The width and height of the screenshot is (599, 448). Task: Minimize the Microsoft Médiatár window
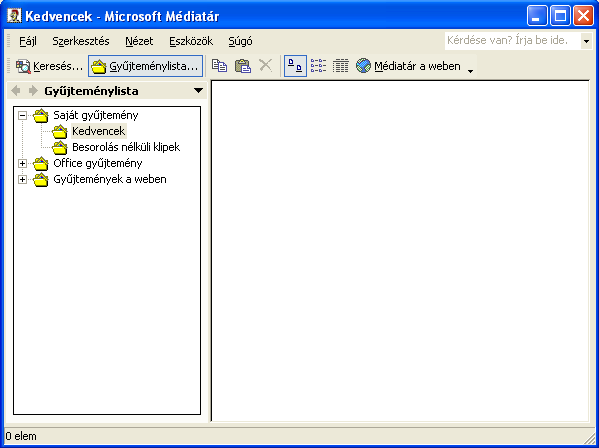537,16
